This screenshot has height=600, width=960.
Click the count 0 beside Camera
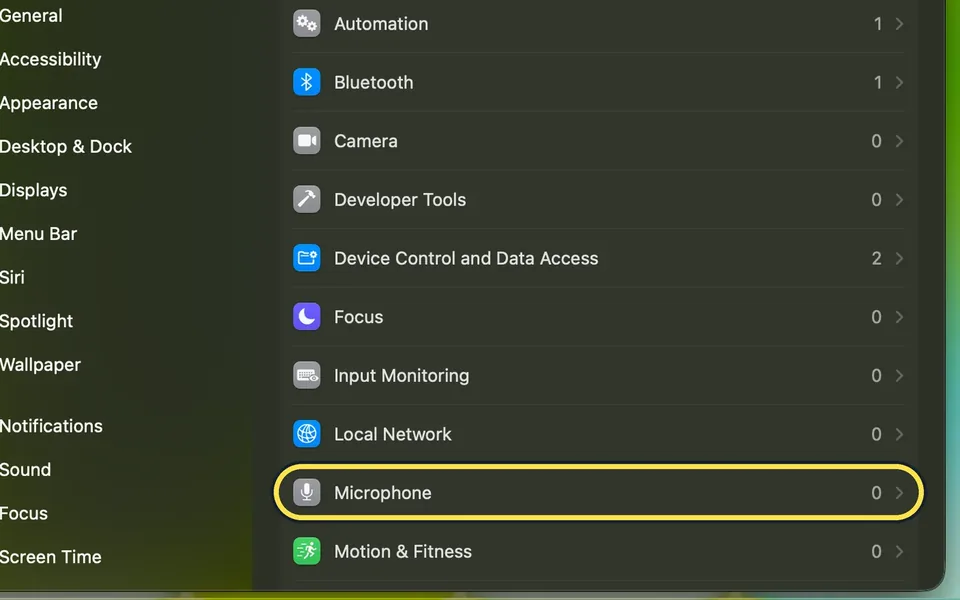(x=877, y=141)
